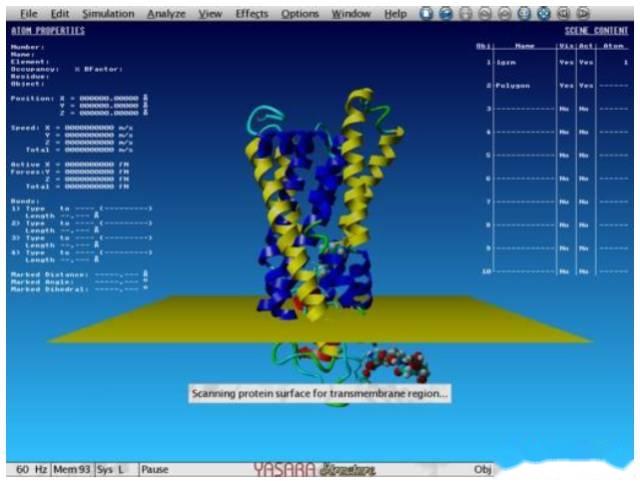This screenshot has height=481, width=640.
Task: Click the Bonds label in atom properties
Action: point(25,201)
